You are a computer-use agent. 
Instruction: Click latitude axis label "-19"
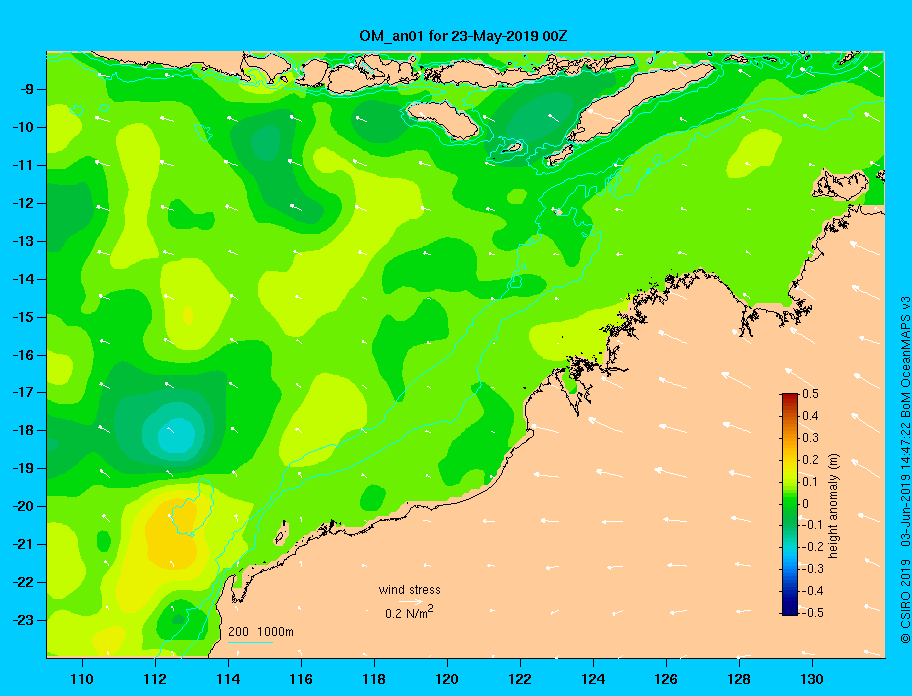pyautogui.click(x=23, y=468)
